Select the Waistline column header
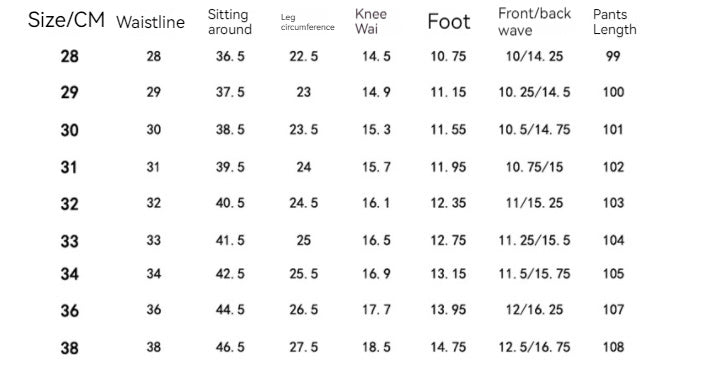This screenshot has width=705, height=366. pyautogui.click(x=150, y=22)
